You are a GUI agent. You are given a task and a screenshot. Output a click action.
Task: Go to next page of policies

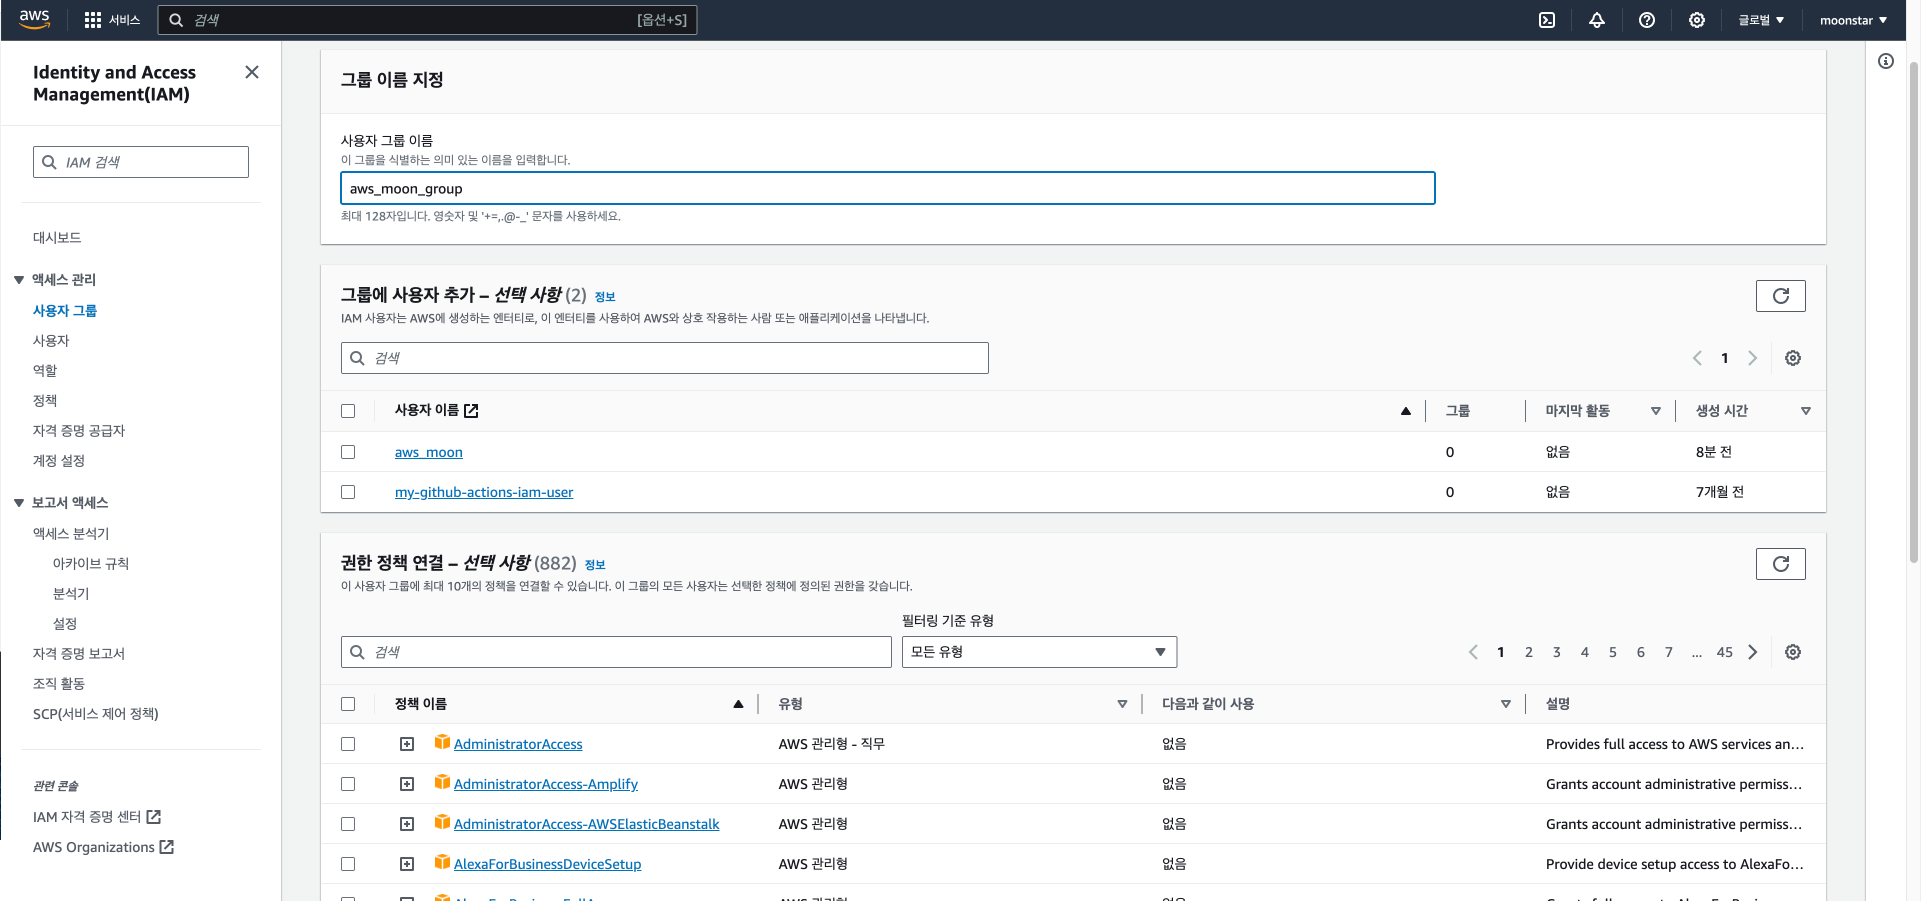(x=1753, y=652)
